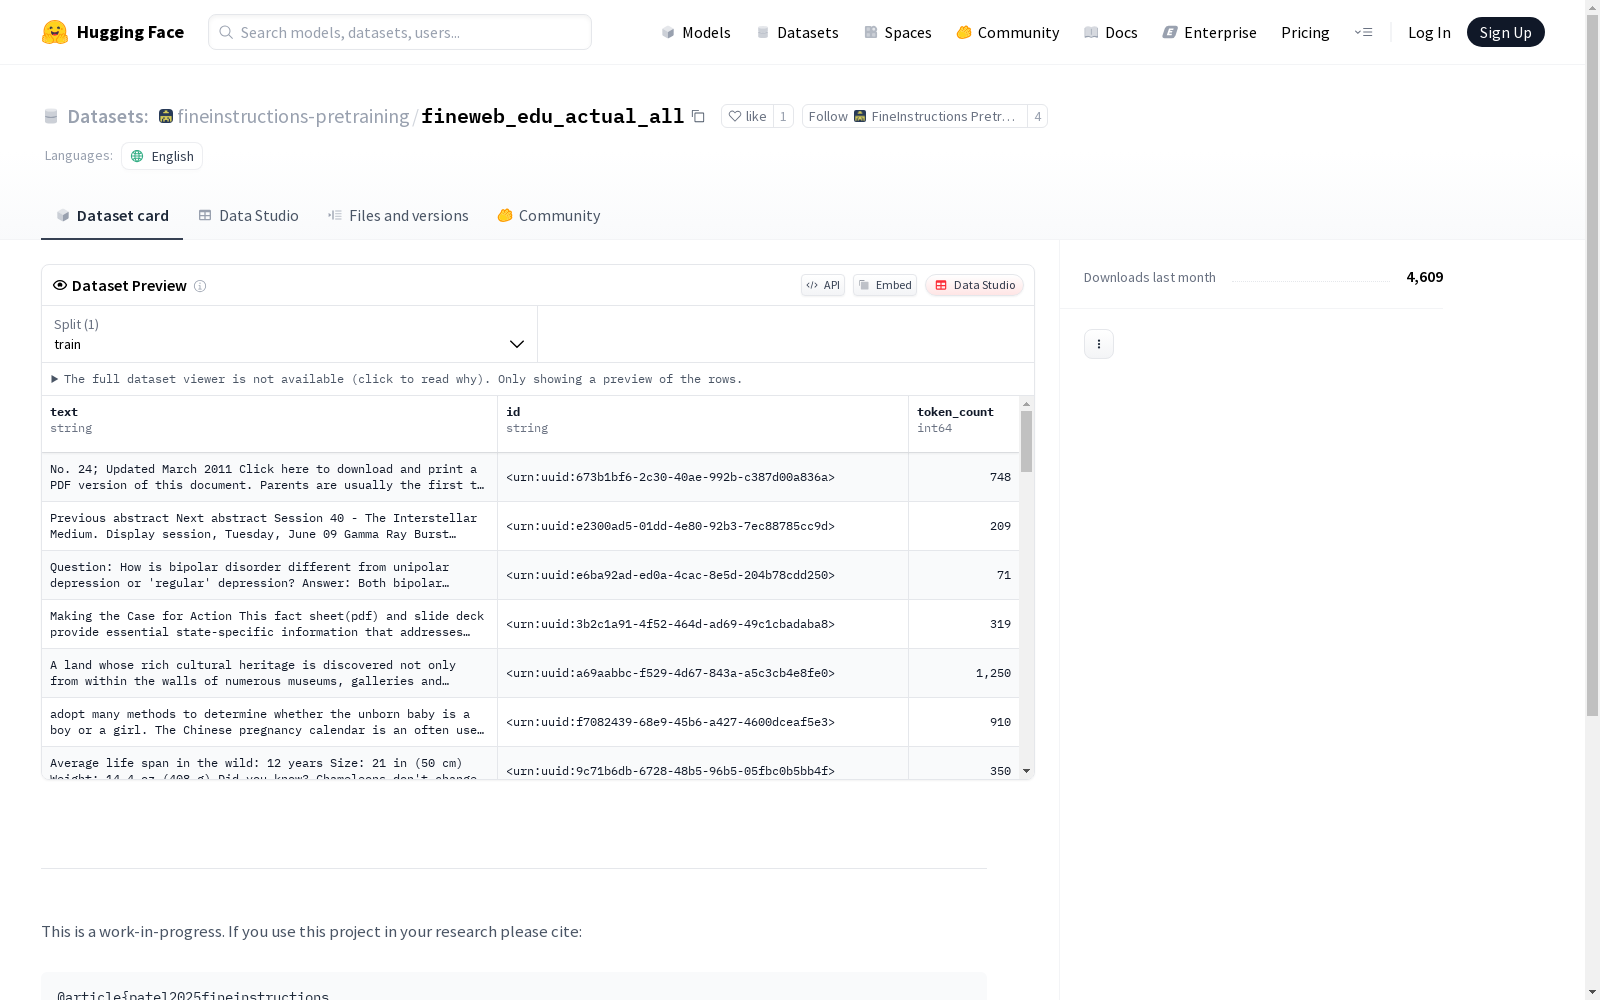This screenshot has height=1000, width=1600.
Task: Open the Community tab of the dataset
Action: click(549, 216)
